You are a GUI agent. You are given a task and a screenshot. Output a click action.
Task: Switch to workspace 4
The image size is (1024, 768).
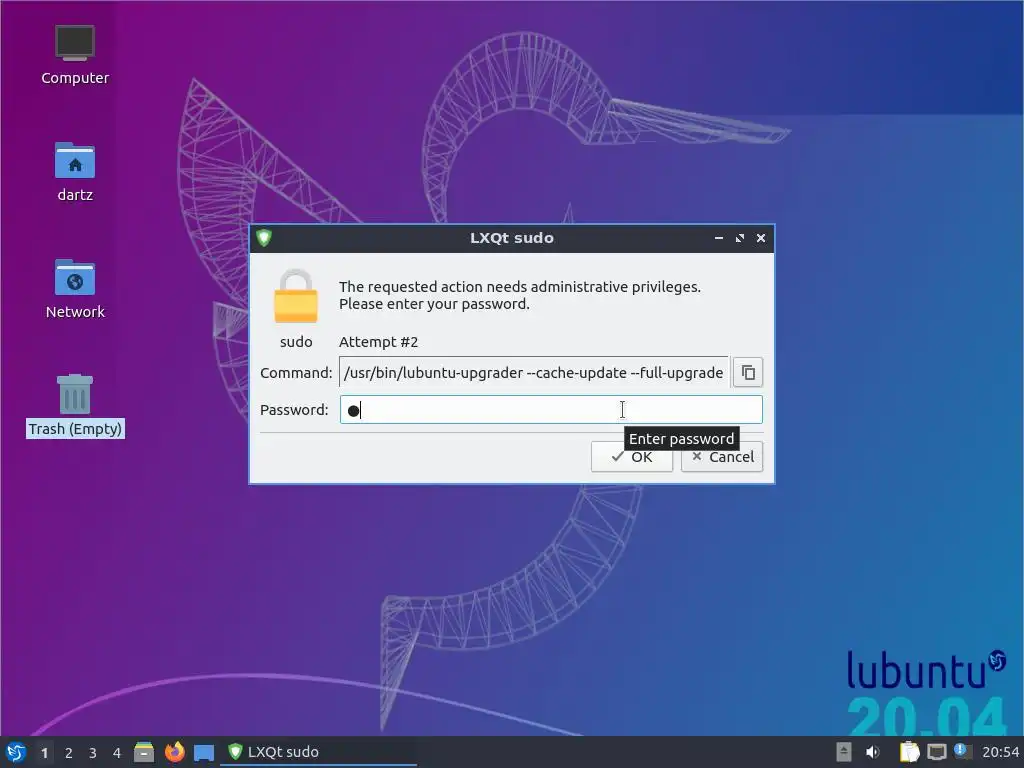[x=117, y=753]
